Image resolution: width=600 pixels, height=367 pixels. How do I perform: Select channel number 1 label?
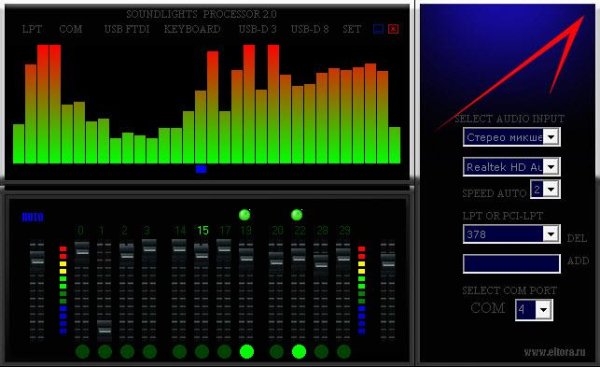102,230
